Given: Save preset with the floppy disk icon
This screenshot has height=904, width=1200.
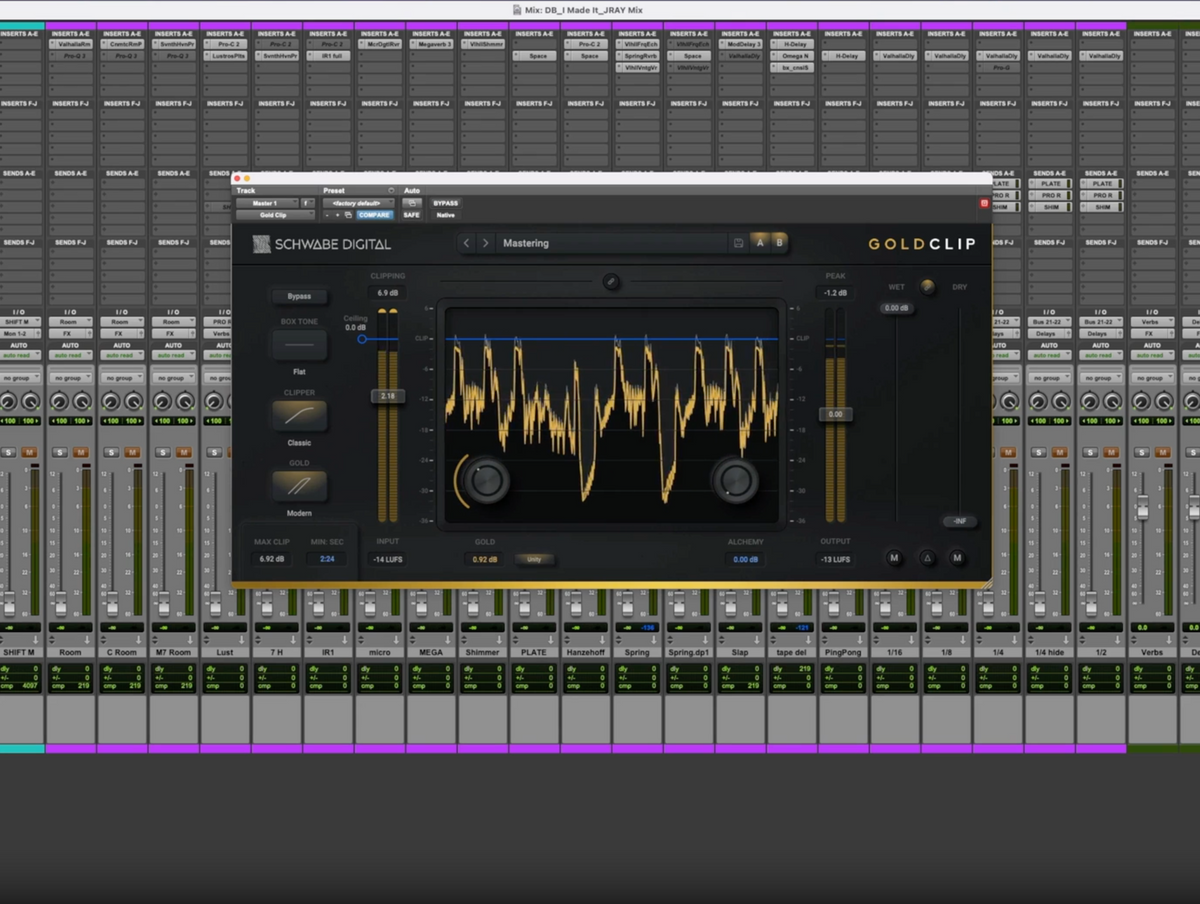Looking at the screenshot, I should click(x=738, y=243).
